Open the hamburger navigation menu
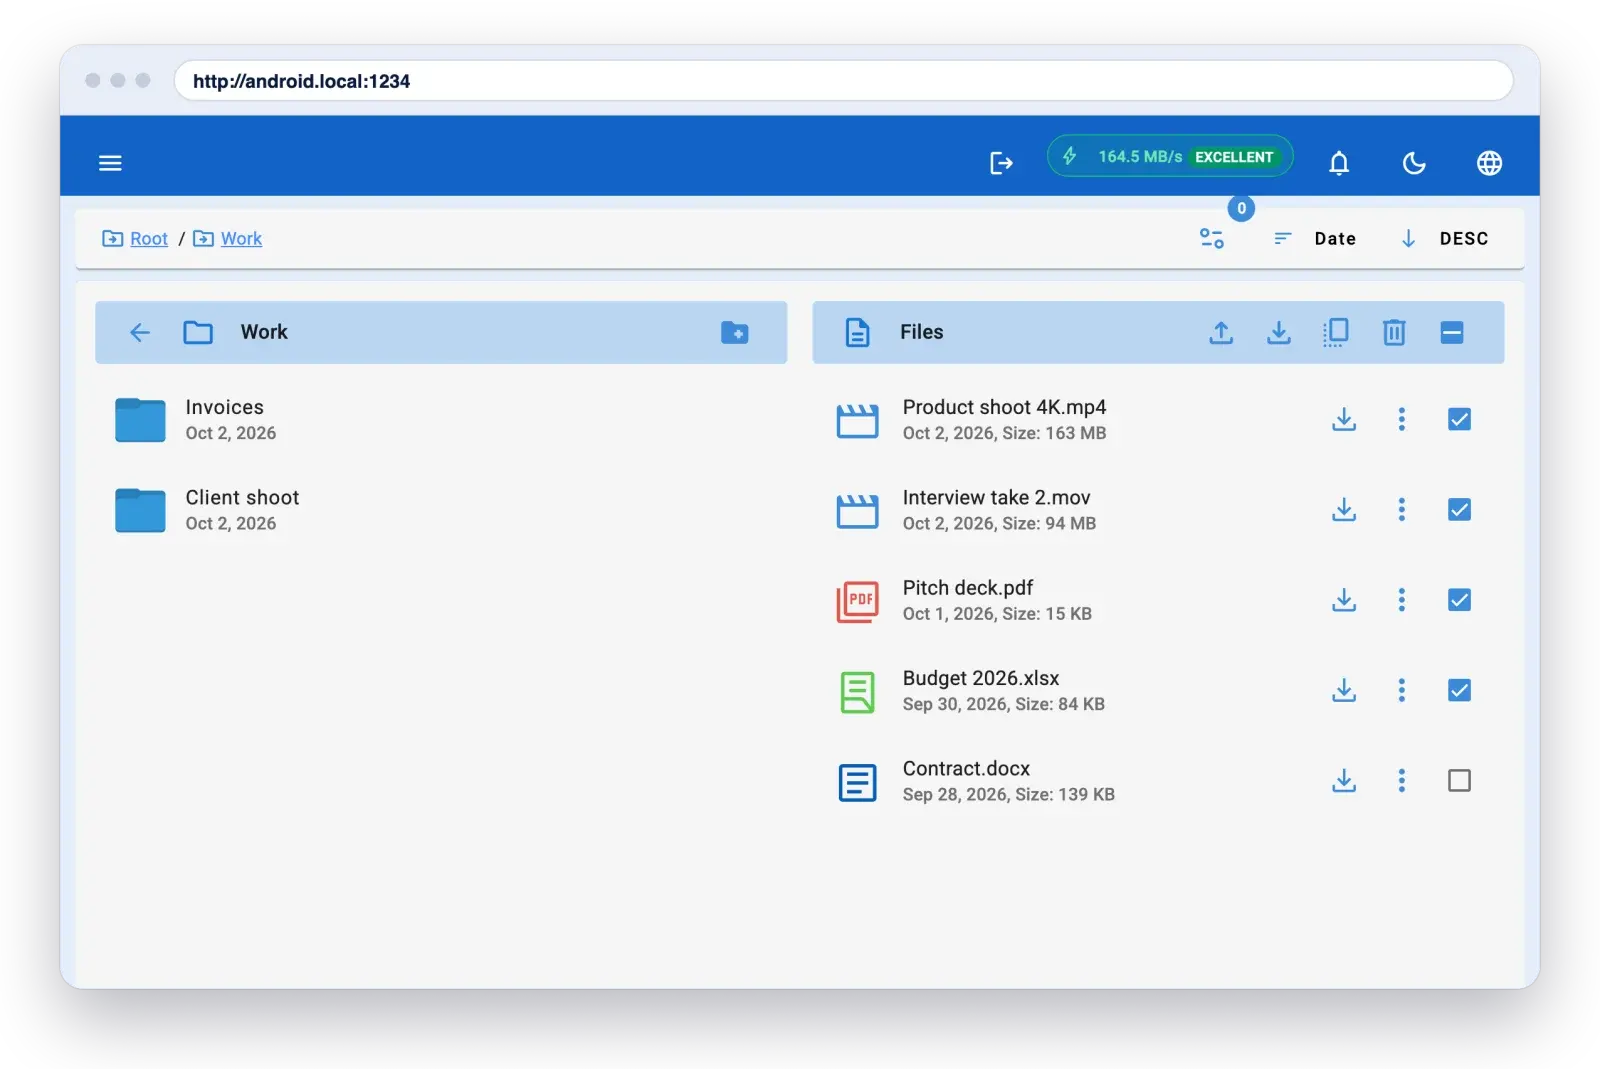This screenshot has width=1600, height=1069. click(x=110, y=163)
